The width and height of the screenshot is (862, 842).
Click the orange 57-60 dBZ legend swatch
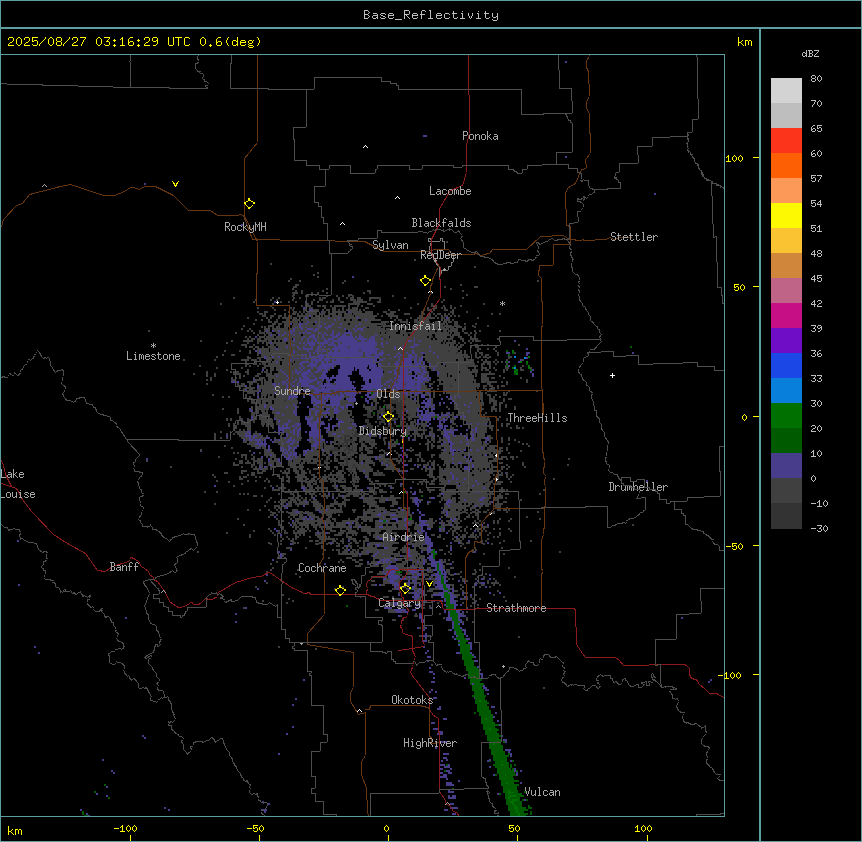coord(786,165)
